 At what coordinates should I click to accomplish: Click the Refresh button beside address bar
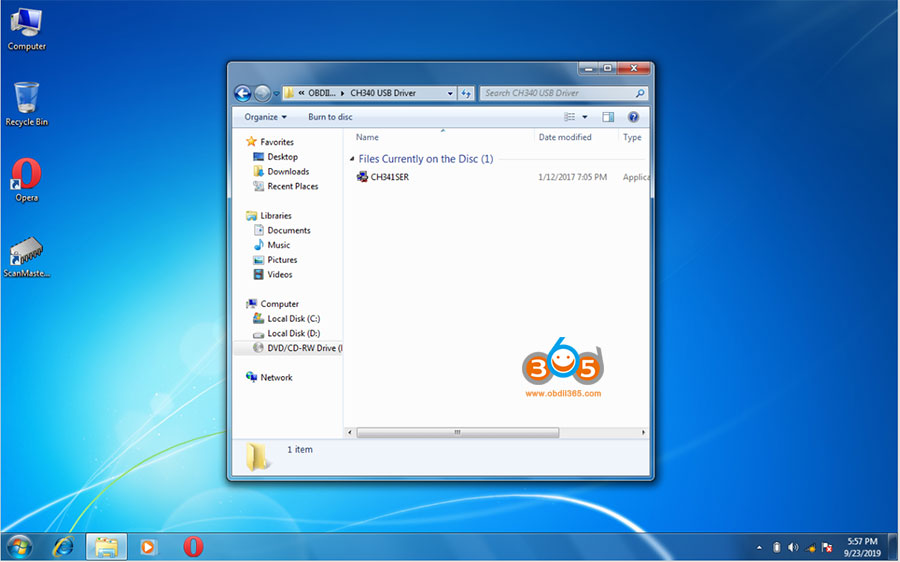pyautogui.click(x=466, y=93)
